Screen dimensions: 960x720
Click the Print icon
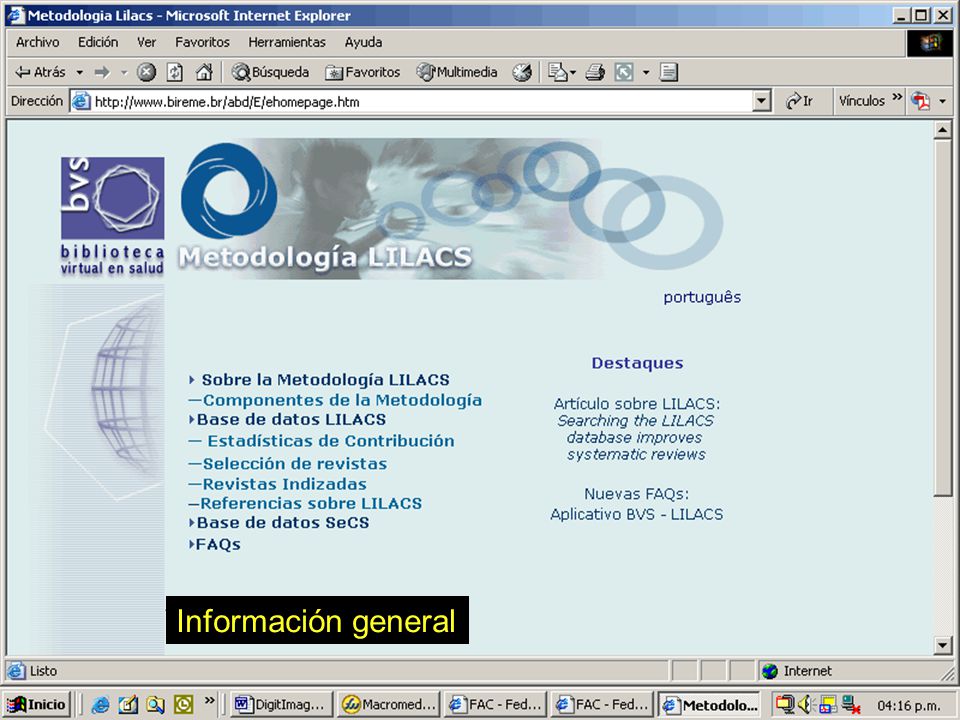tap(595, 72)
